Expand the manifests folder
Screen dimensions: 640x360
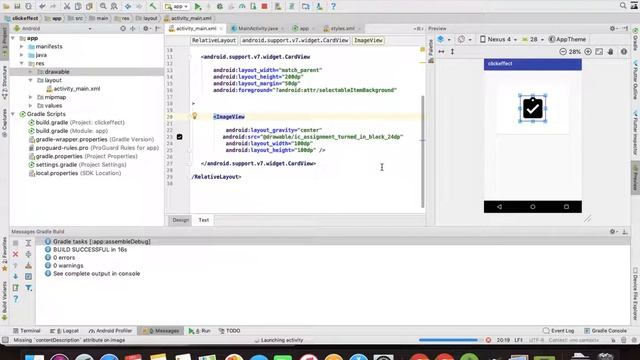(x=22, y=47)
